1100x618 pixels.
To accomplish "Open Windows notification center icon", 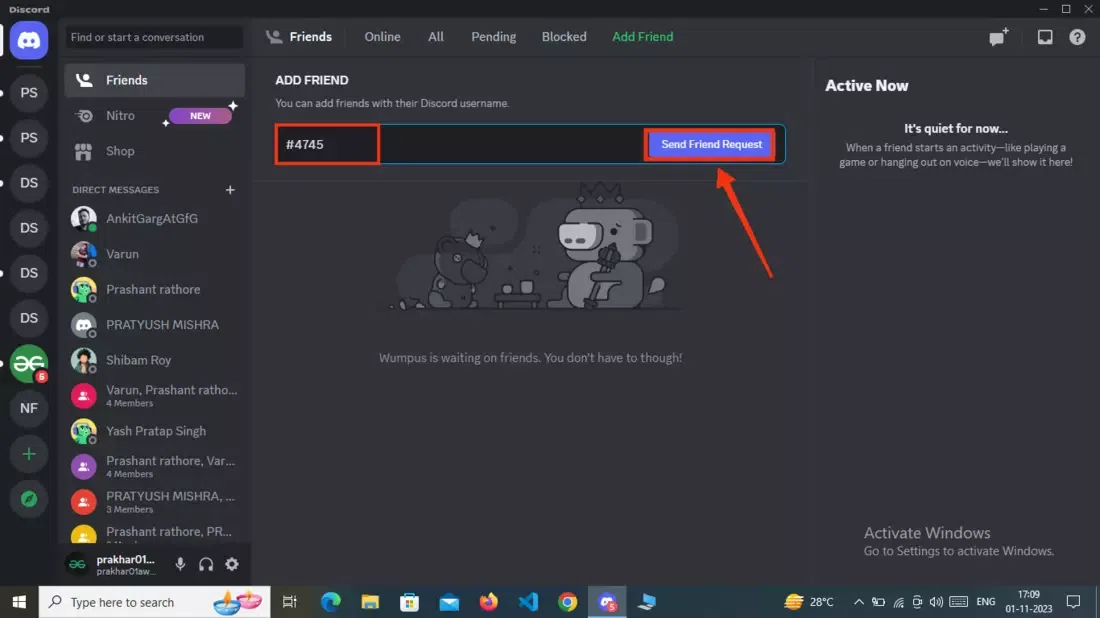I will pos(1073,602).
